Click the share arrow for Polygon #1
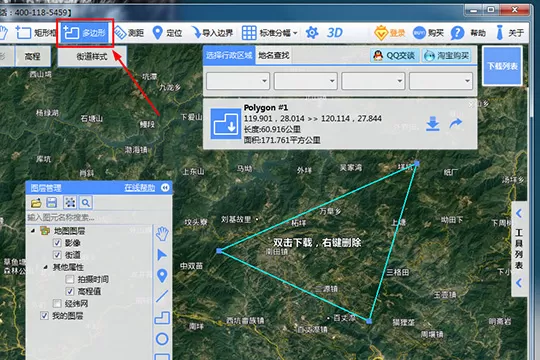The image size is (540, 360). click(455, 123)
